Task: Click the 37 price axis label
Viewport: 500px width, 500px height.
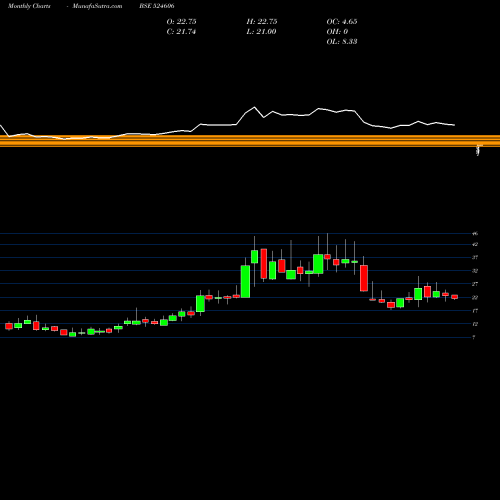Action: pos(475,257)
